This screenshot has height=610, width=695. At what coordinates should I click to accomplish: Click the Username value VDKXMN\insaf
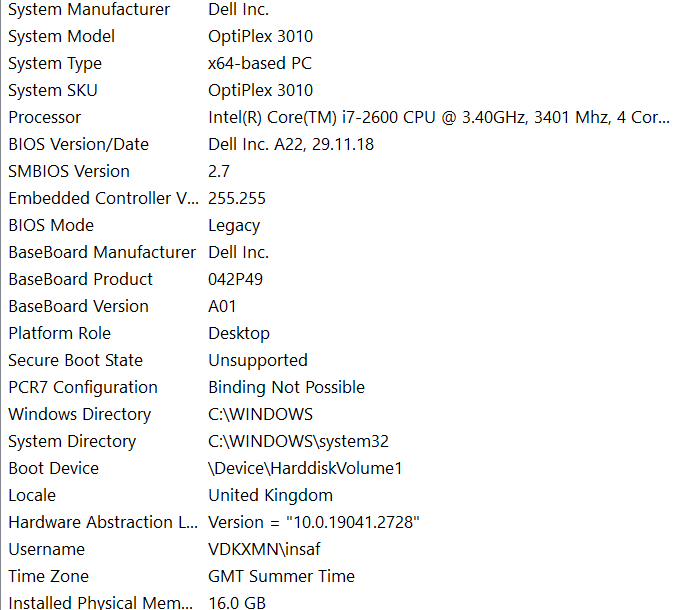point(266,549)
